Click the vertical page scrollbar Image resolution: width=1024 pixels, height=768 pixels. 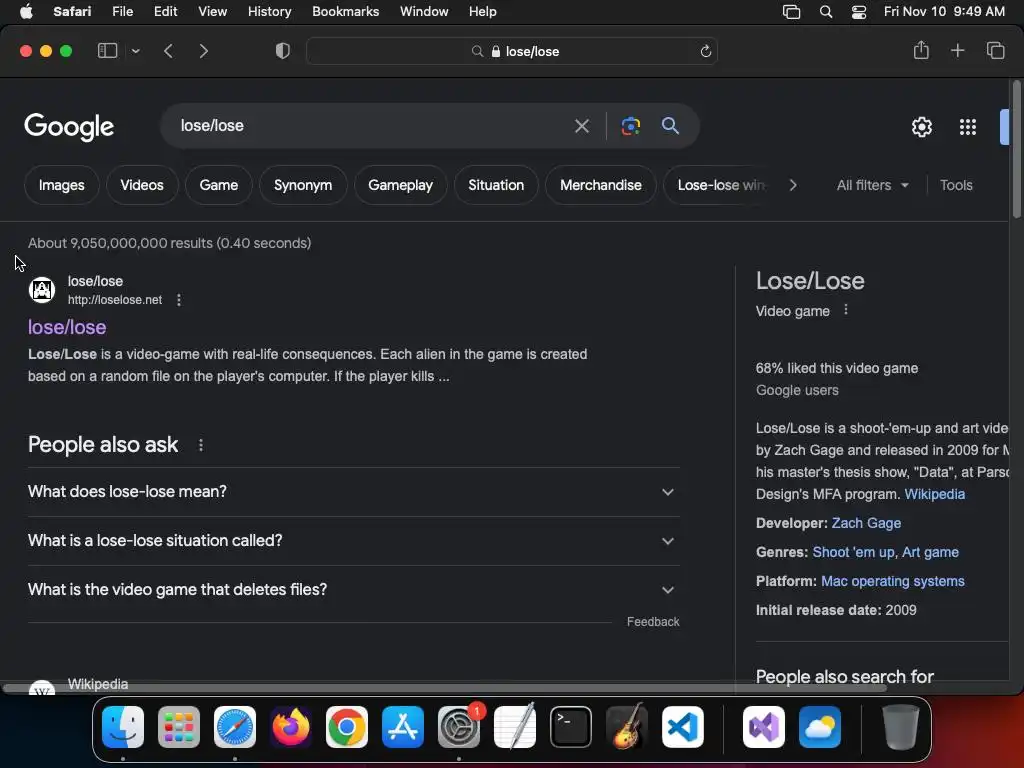(1017, 150)
